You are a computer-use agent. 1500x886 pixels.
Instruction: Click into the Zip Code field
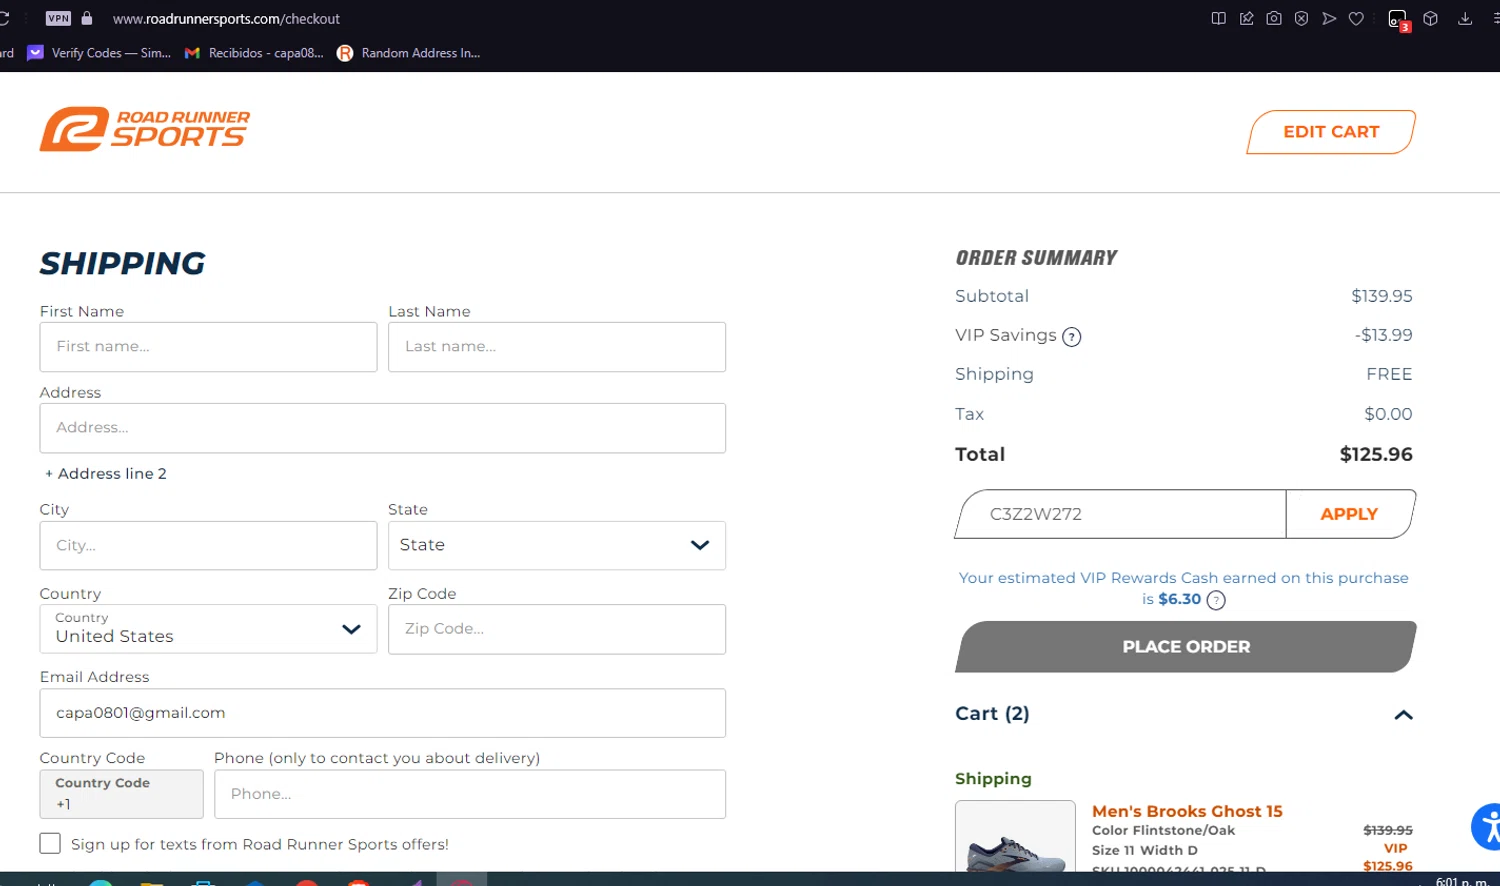point(557,629)
